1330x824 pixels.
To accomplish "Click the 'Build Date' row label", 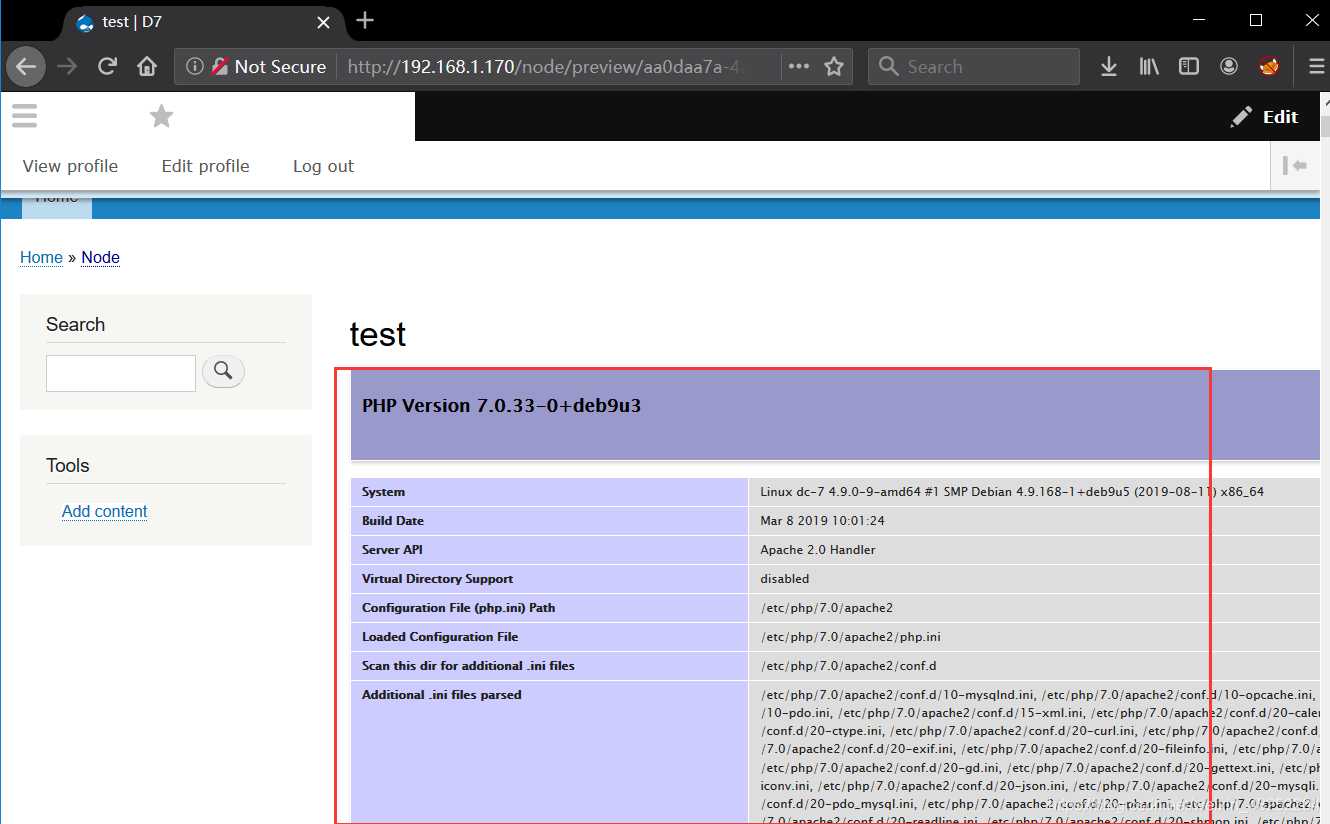I will tap(393, 521).
